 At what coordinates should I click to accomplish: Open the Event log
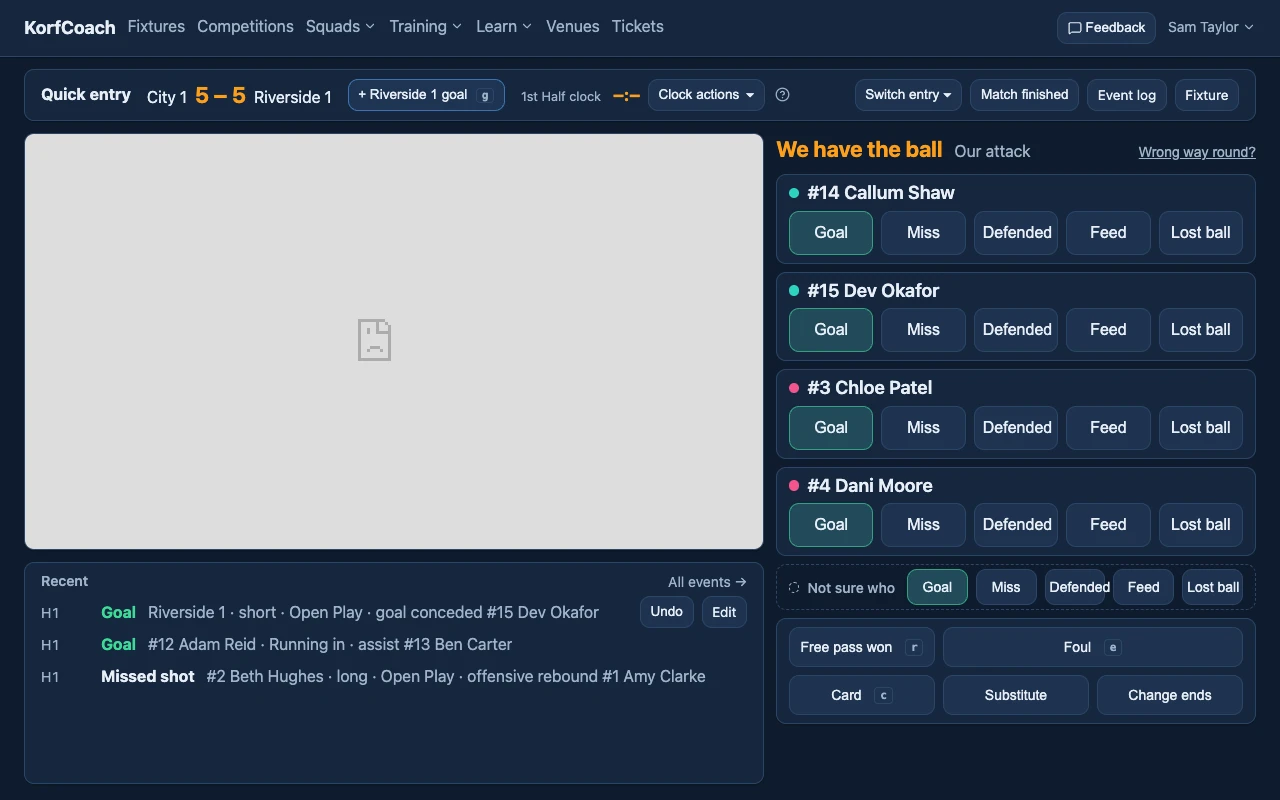pos(1127,95)
